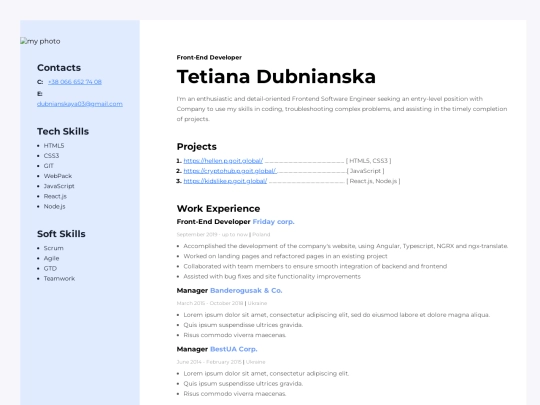
Task: Open the hellen.p.goit.global project link
Action: click(223, 160)
